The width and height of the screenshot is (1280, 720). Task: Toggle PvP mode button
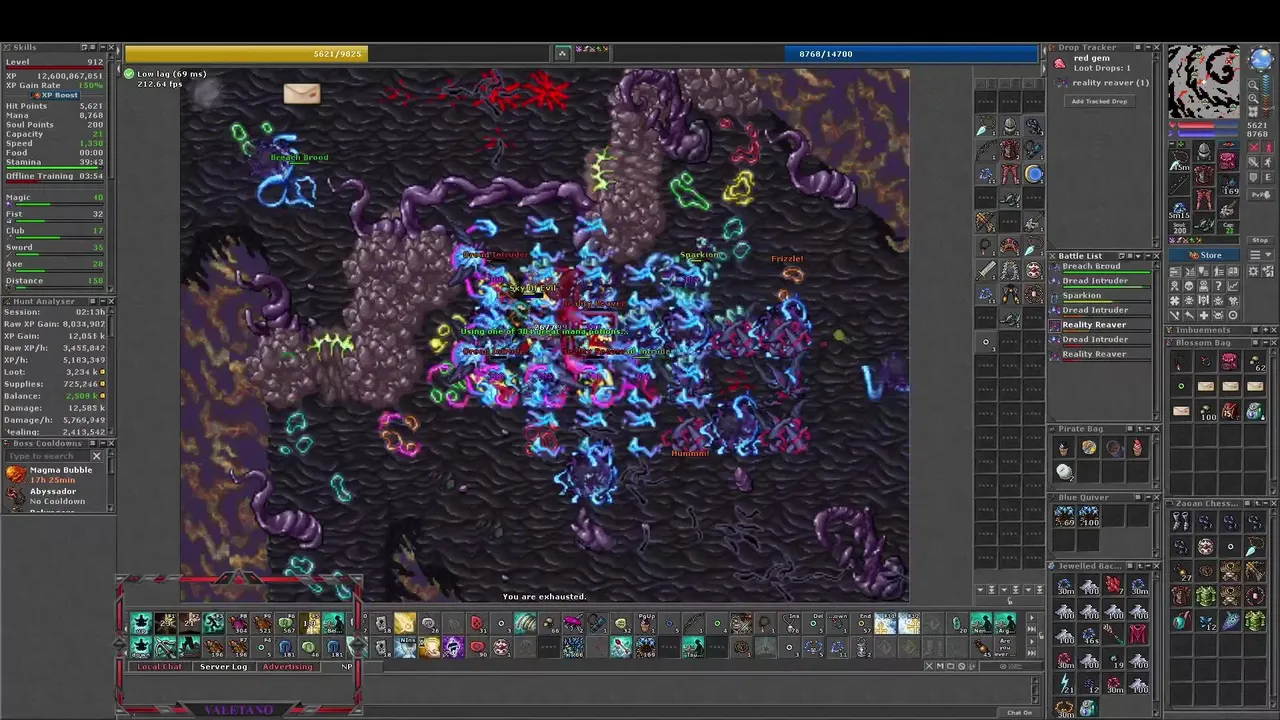pyautogui.click(x=1261, y=195)
